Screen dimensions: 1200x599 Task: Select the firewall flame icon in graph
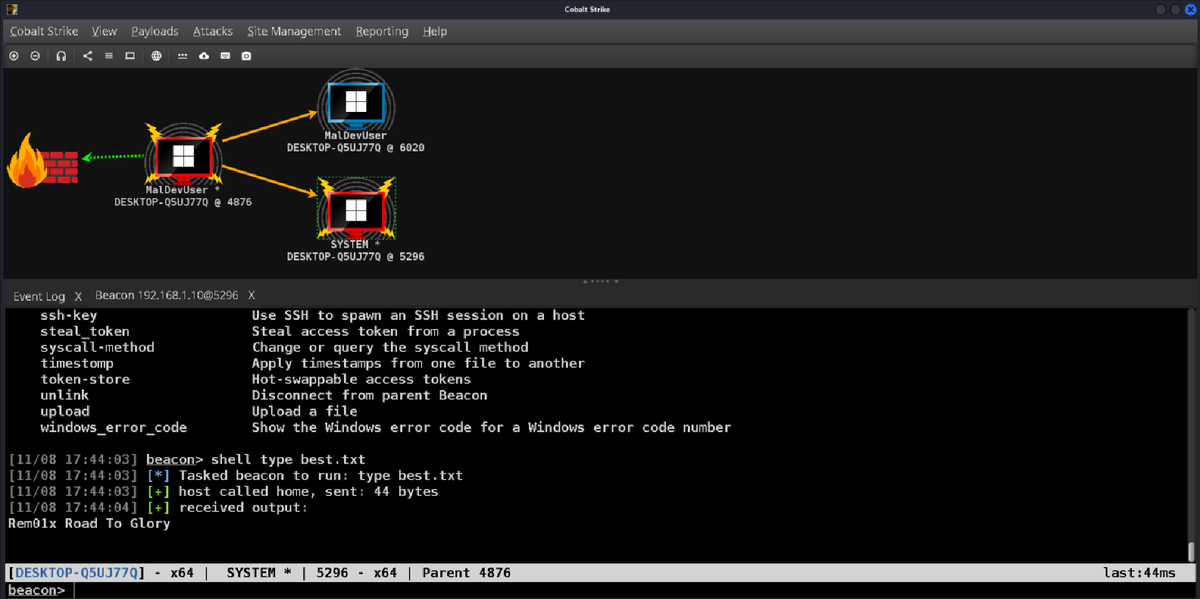point(28,161)
